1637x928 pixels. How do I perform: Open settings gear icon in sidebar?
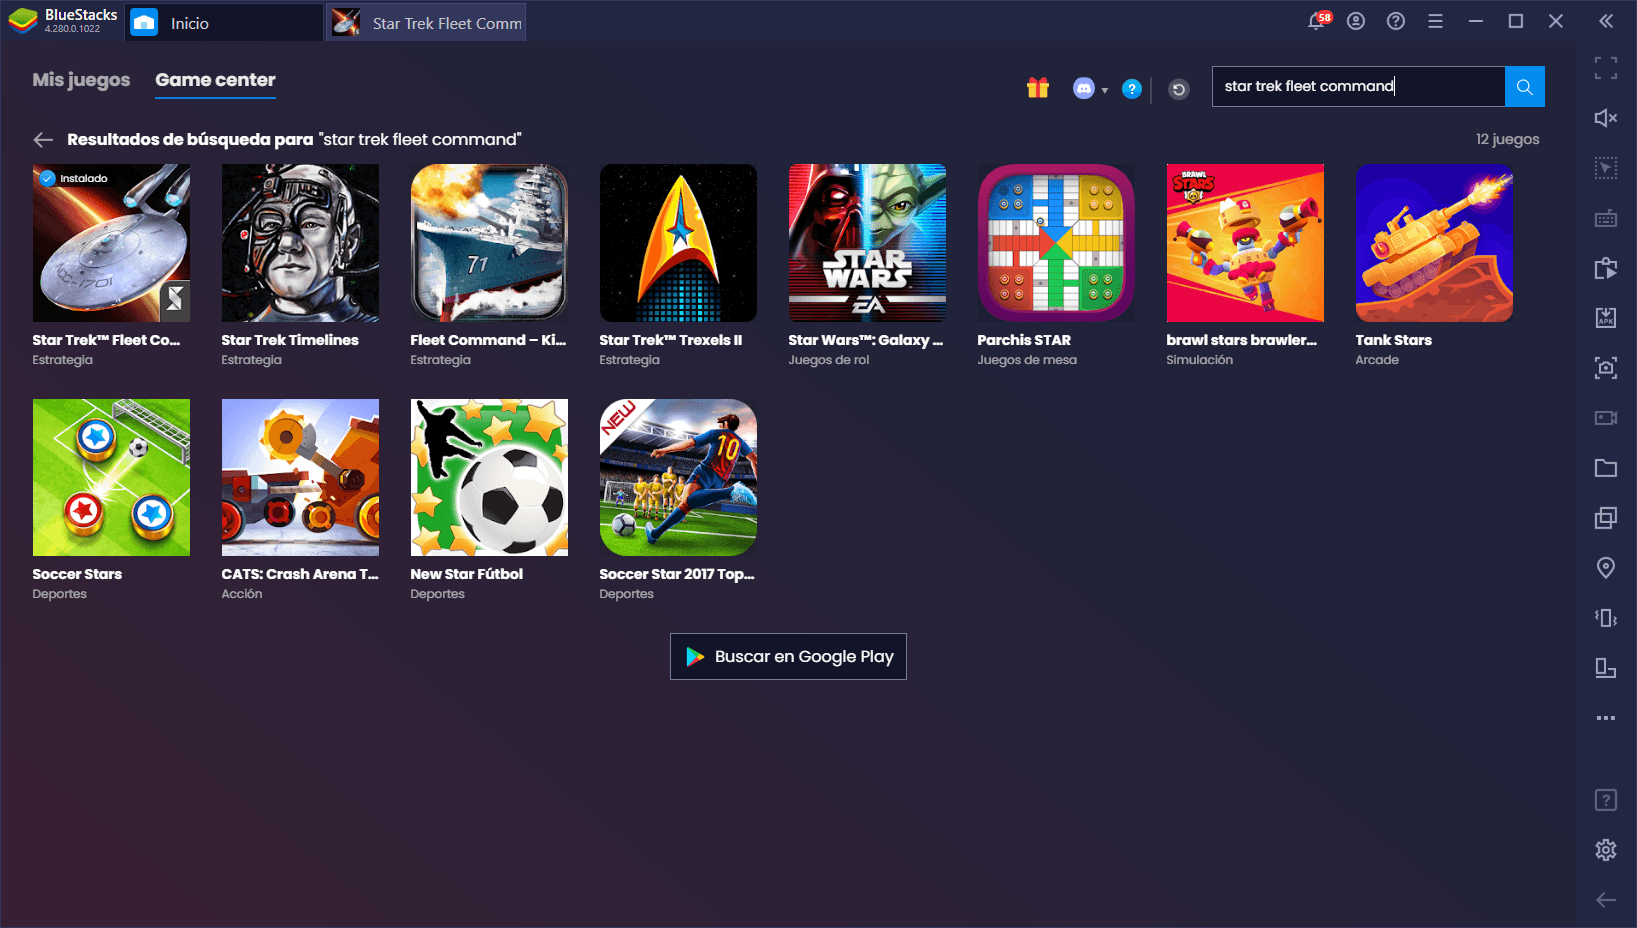[1606, 850]
